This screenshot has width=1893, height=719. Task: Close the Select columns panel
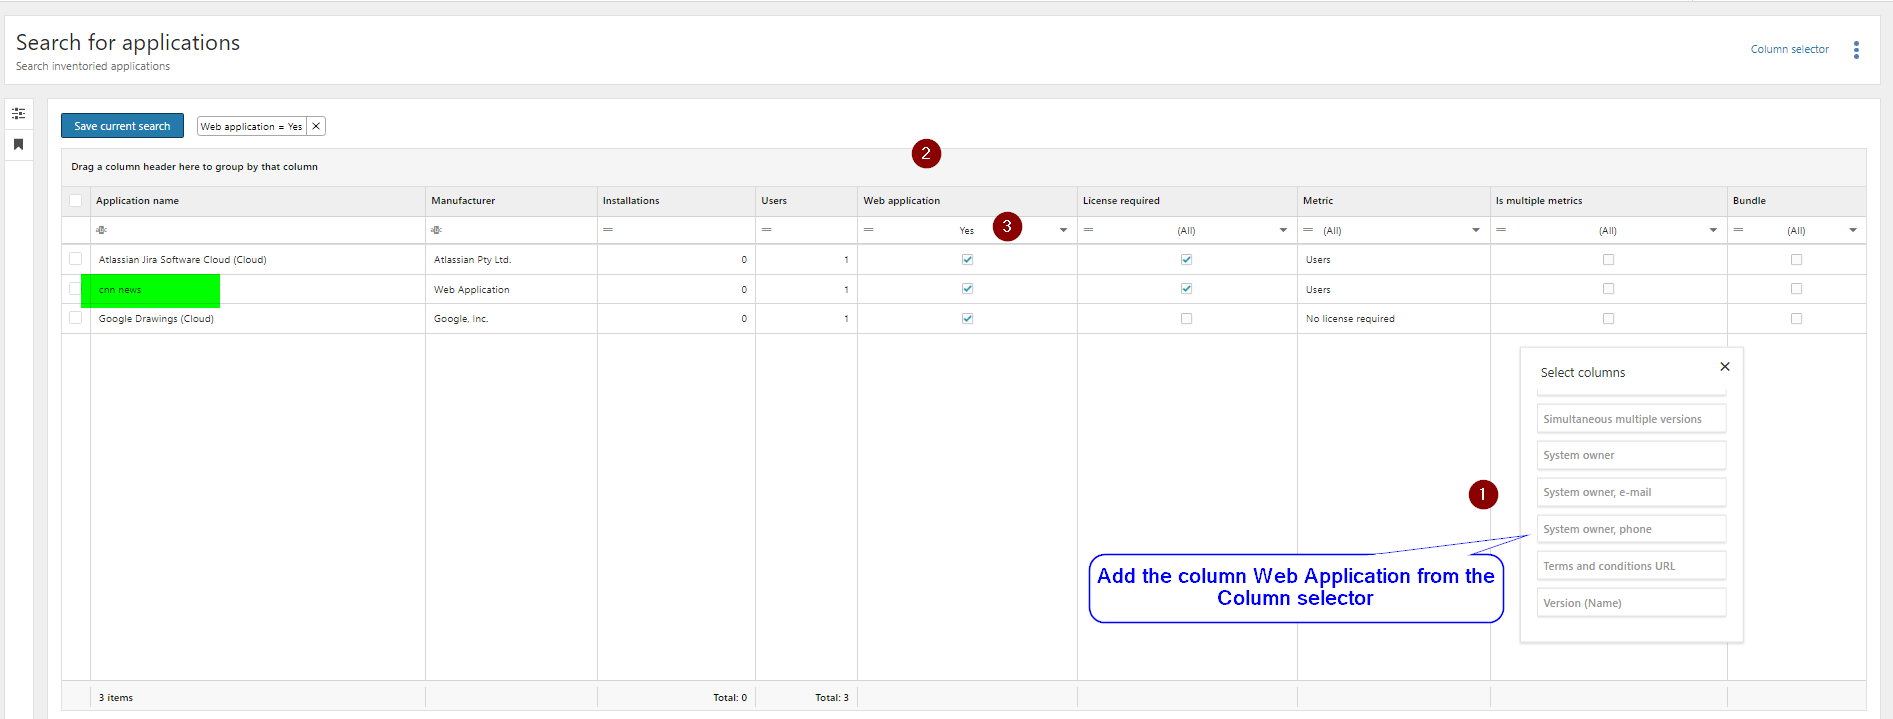tap(1725, 367)
